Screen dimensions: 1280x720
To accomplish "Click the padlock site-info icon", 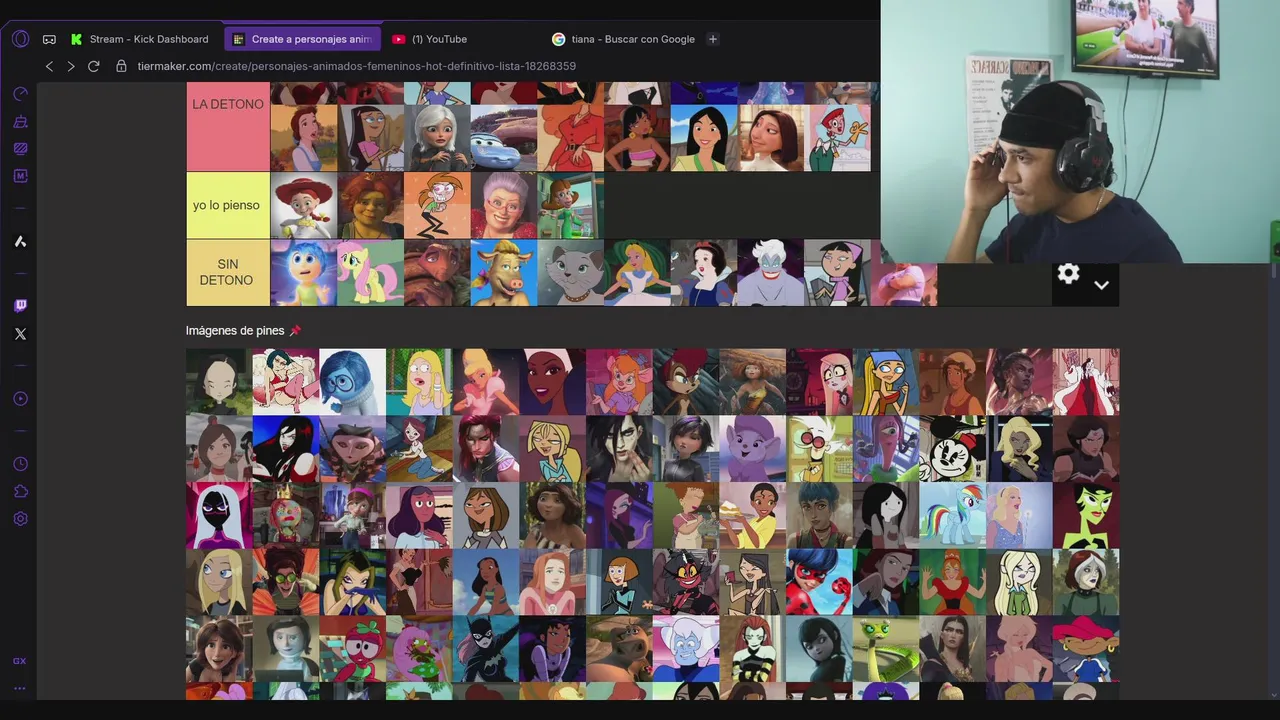I will [122, 66].
